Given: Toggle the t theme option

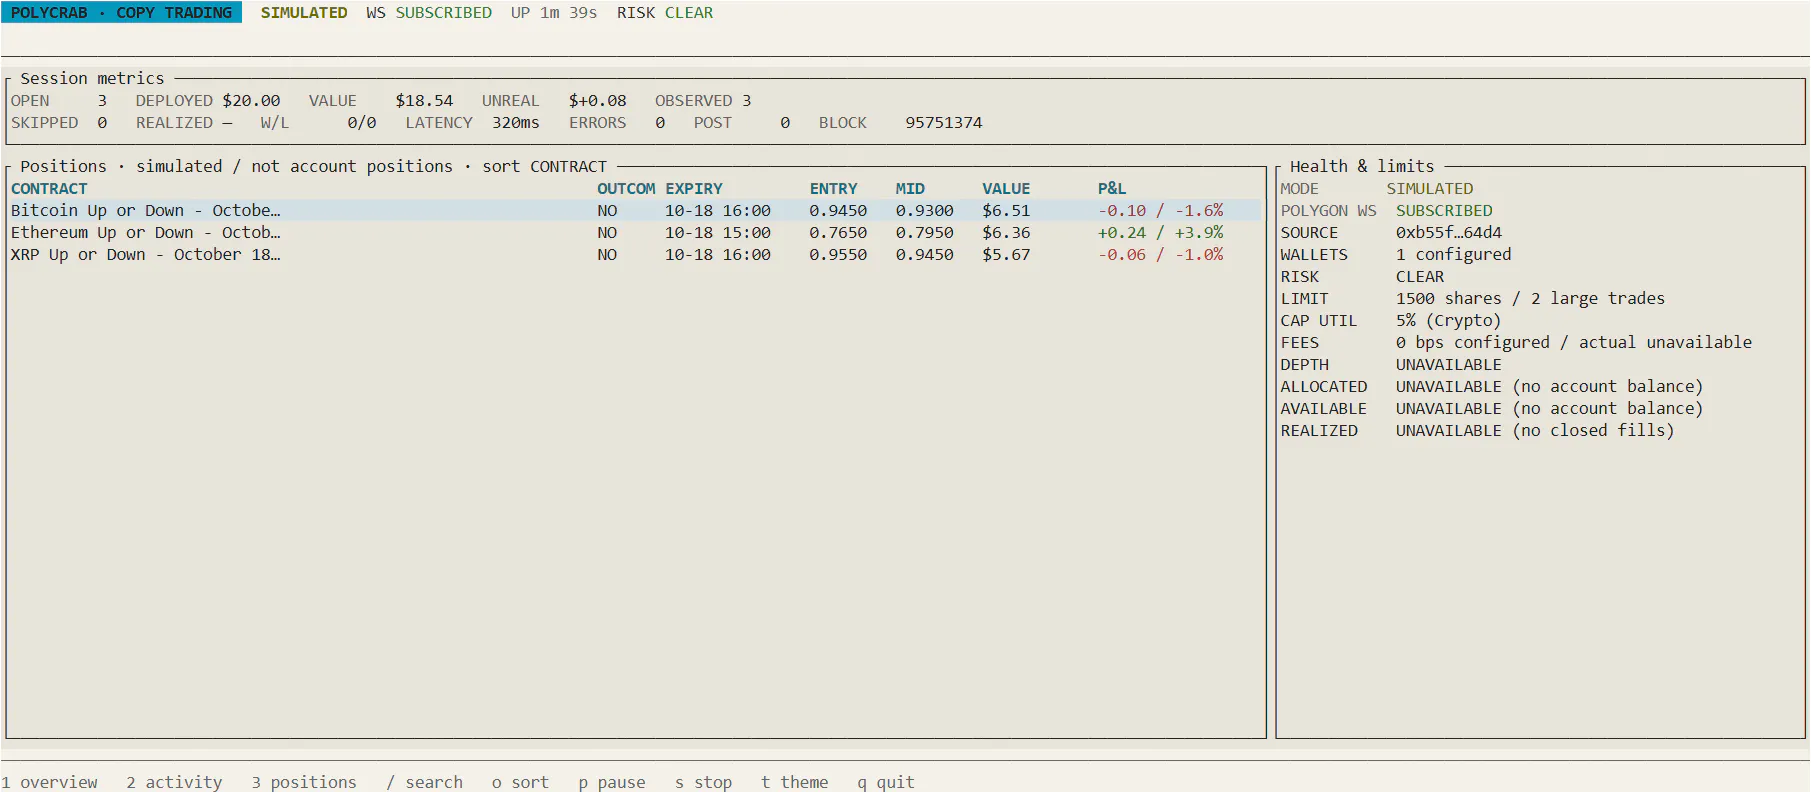Looking at the screenshot, I should click(795, 782).
